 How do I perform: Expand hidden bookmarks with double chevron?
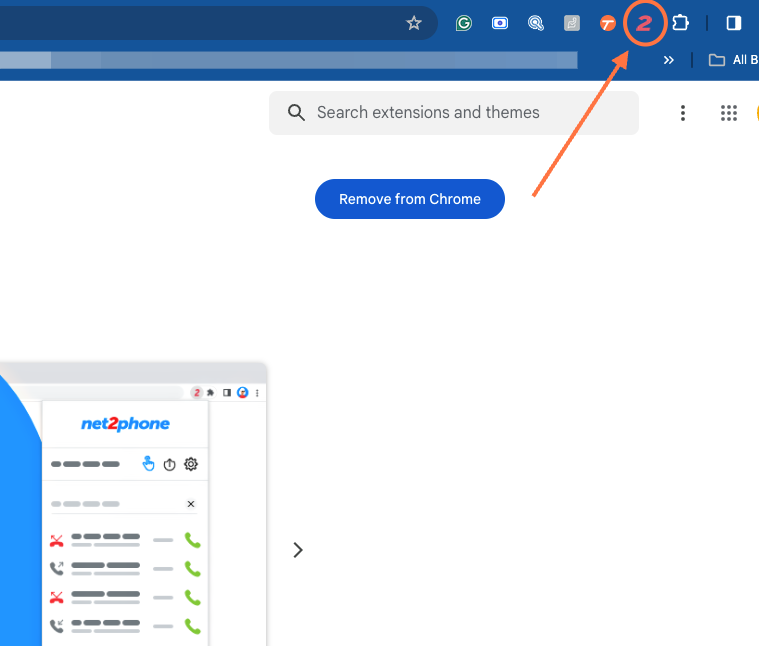[668, 60]
